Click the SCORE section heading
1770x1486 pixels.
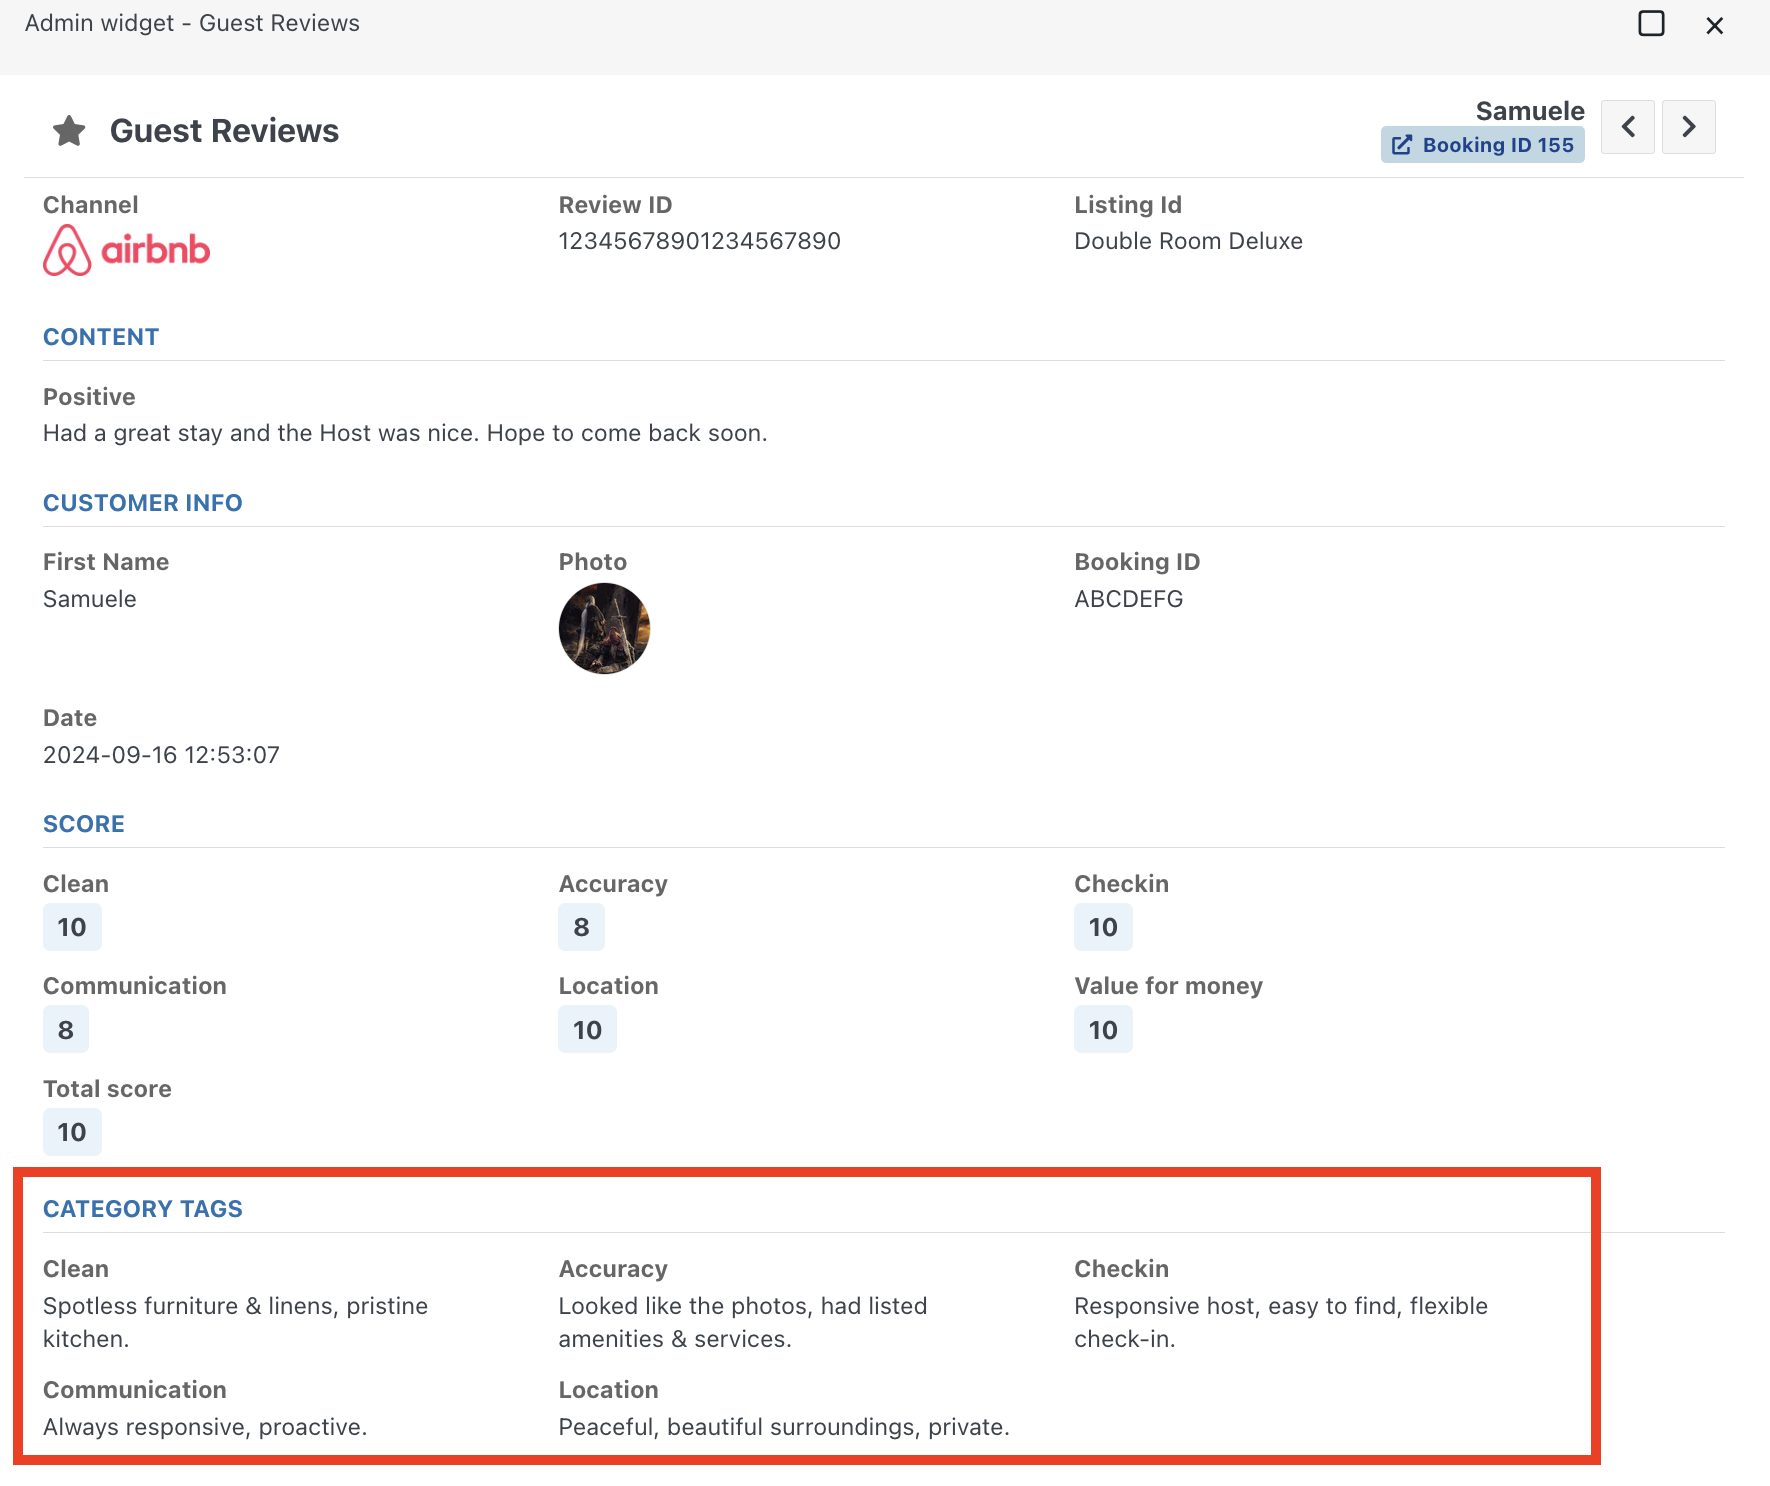coord(84,824)
